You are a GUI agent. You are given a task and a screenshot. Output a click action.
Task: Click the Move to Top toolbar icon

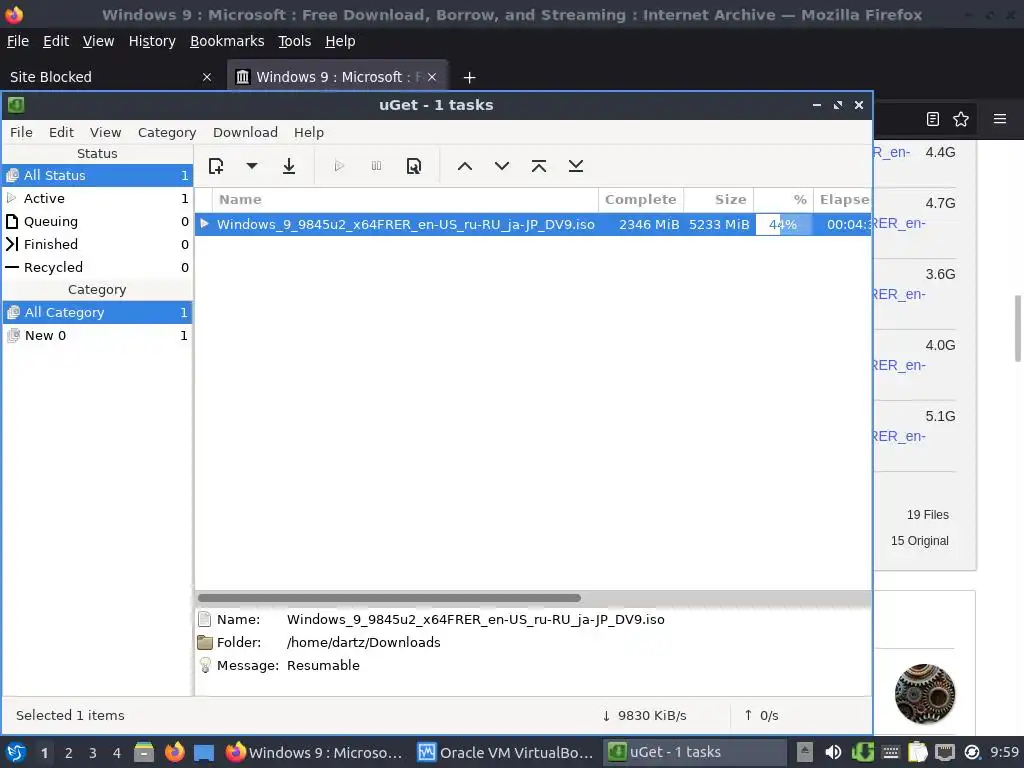[539, 166]
